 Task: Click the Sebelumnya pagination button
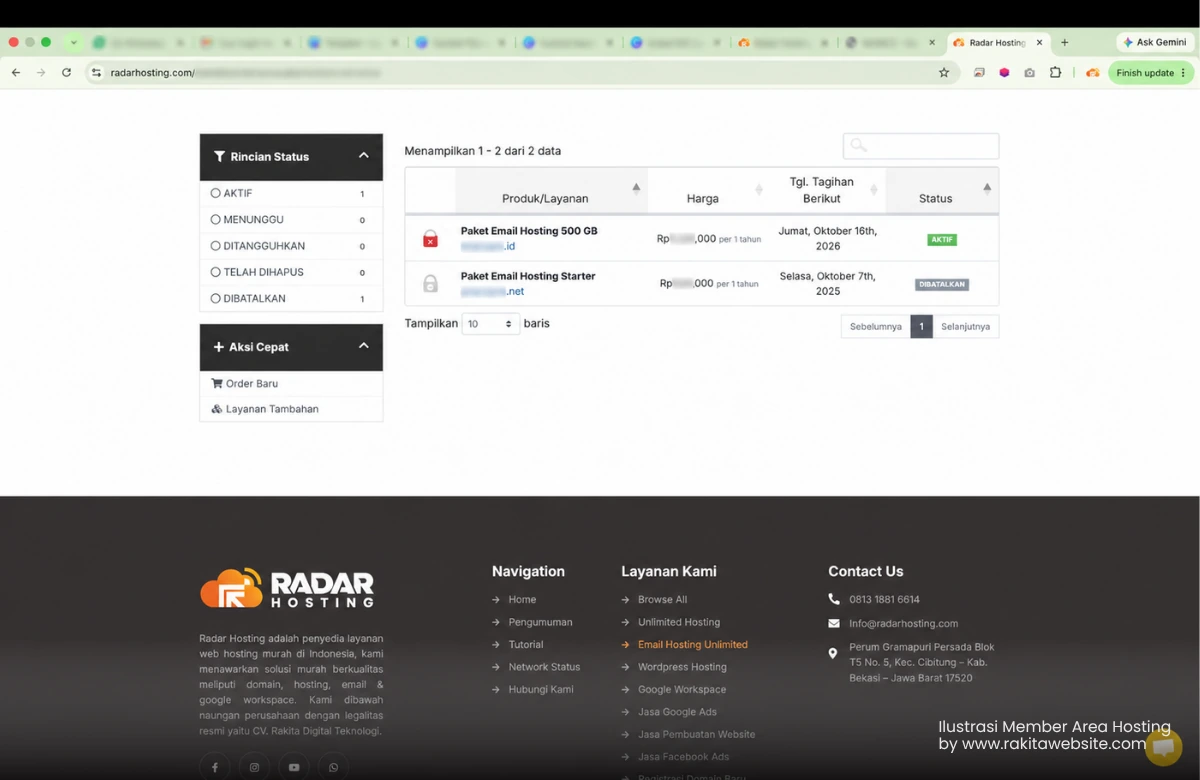[x=876, y=326]
